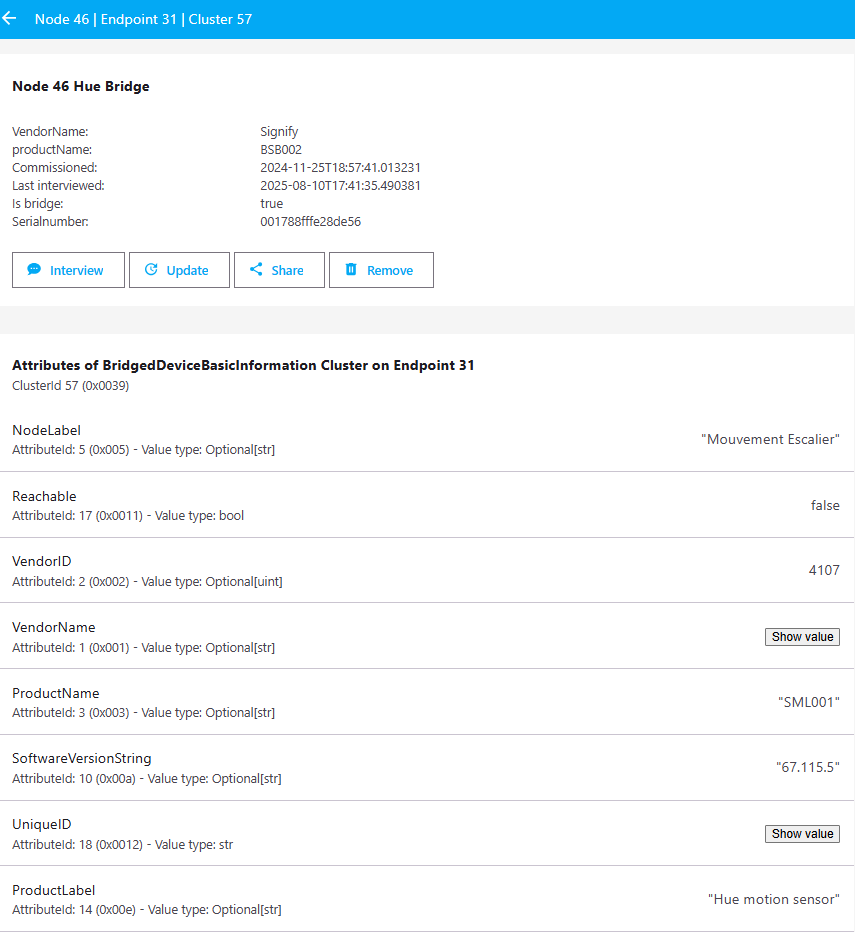
Task: Click the ClusterId 57 (0x0039) text
Action: pos(71,386)
